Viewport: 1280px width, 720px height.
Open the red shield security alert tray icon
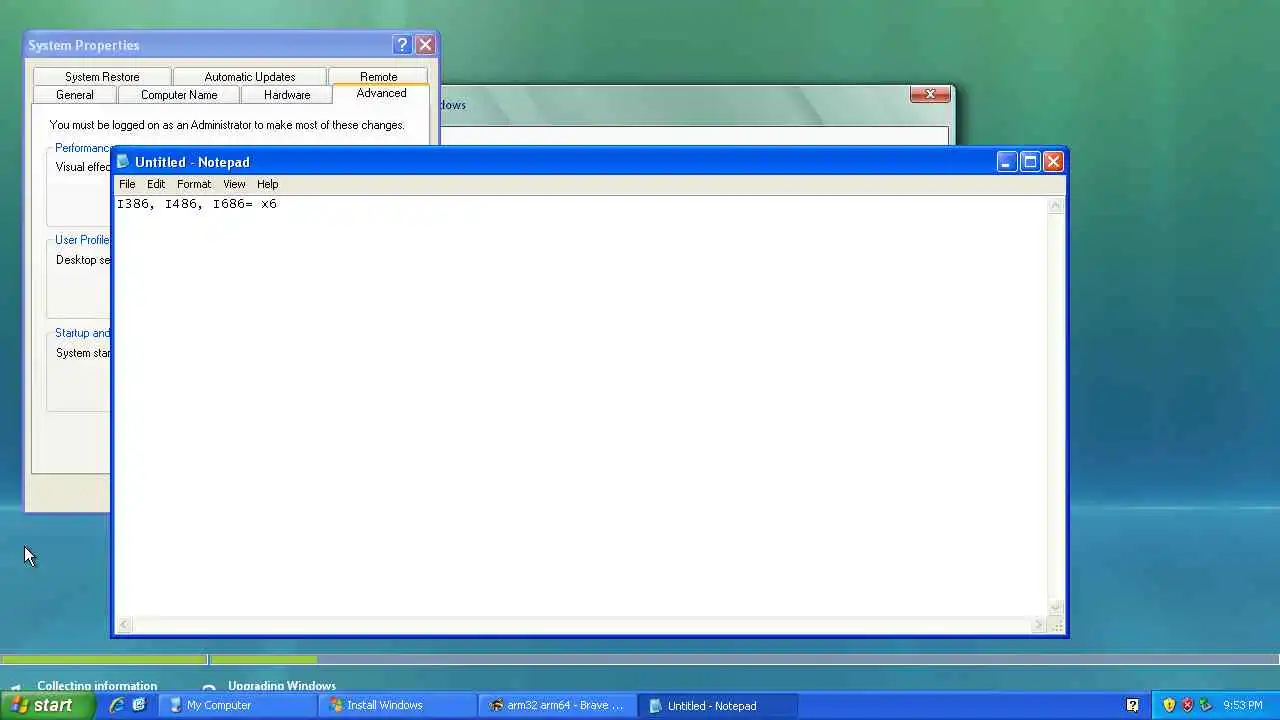[x=1188, y=705]
